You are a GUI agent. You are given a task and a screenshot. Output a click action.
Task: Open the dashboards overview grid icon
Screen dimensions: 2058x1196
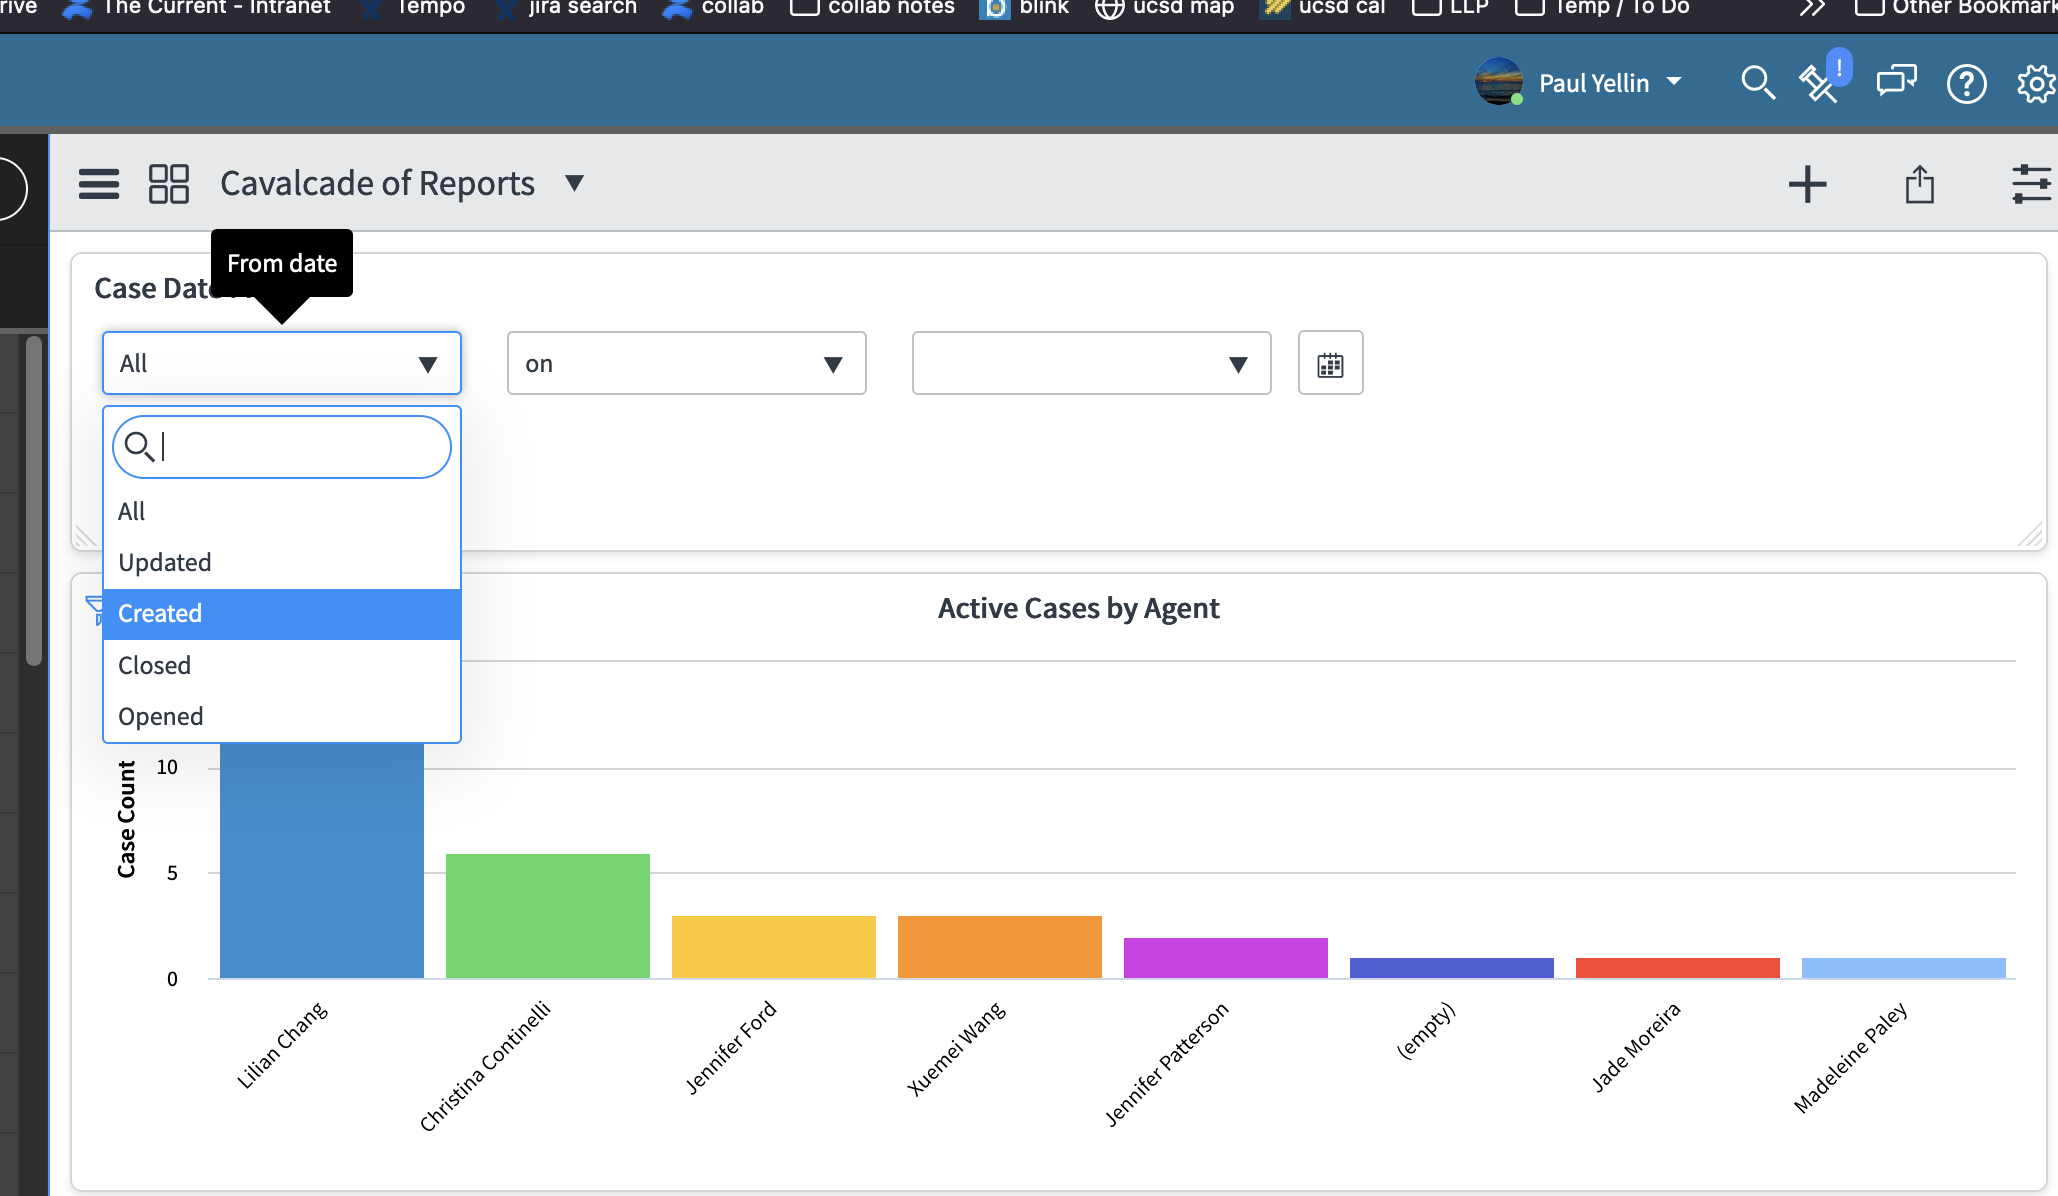168,184
